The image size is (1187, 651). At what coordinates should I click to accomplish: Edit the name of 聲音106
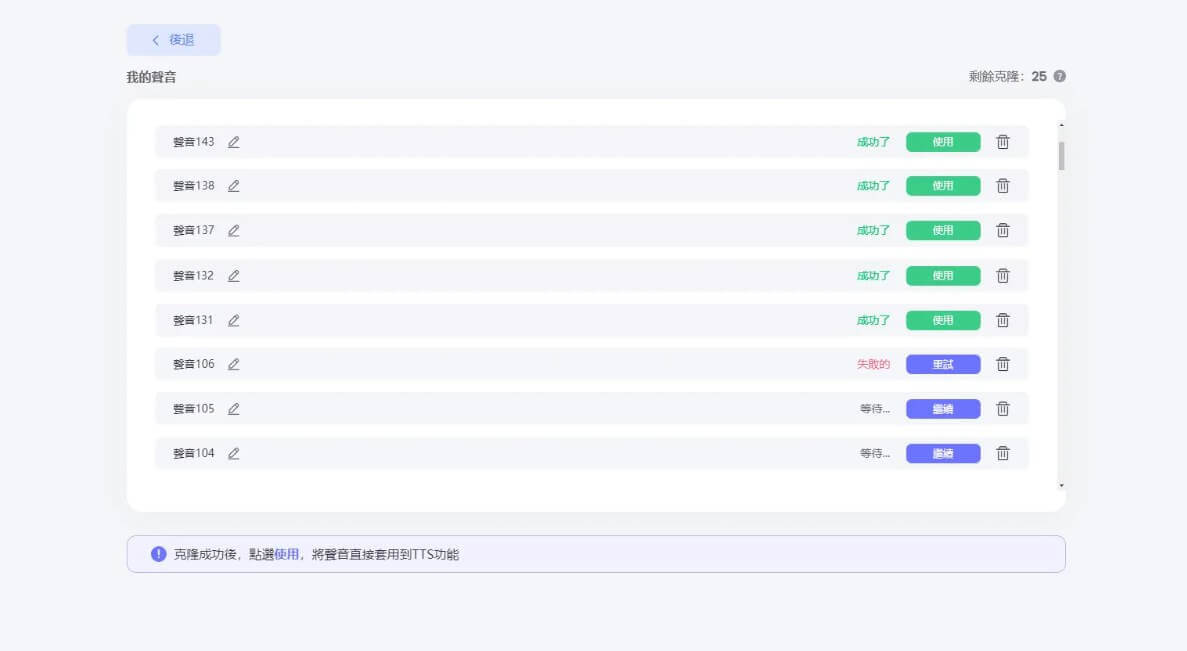[234, 364]
